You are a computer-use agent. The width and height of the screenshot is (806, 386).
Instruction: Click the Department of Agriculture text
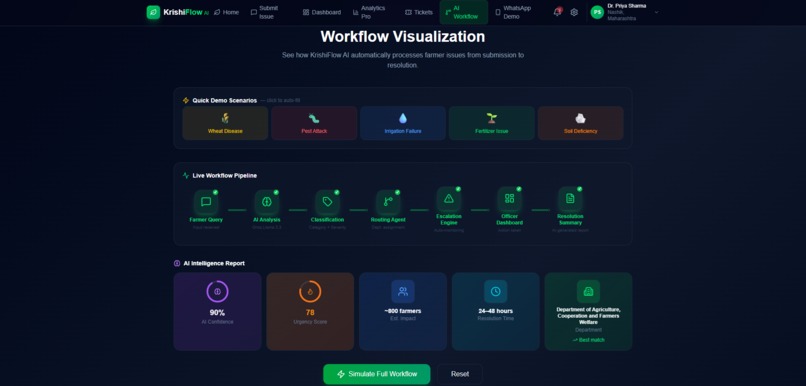tap(588, 316)
